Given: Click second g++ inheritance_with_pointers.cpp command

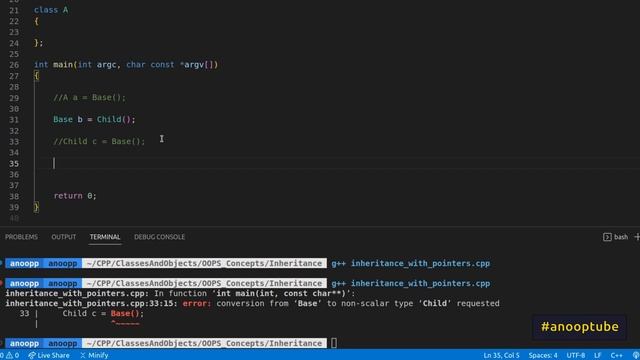Looking at the screenshot, I should pos(411,283).
